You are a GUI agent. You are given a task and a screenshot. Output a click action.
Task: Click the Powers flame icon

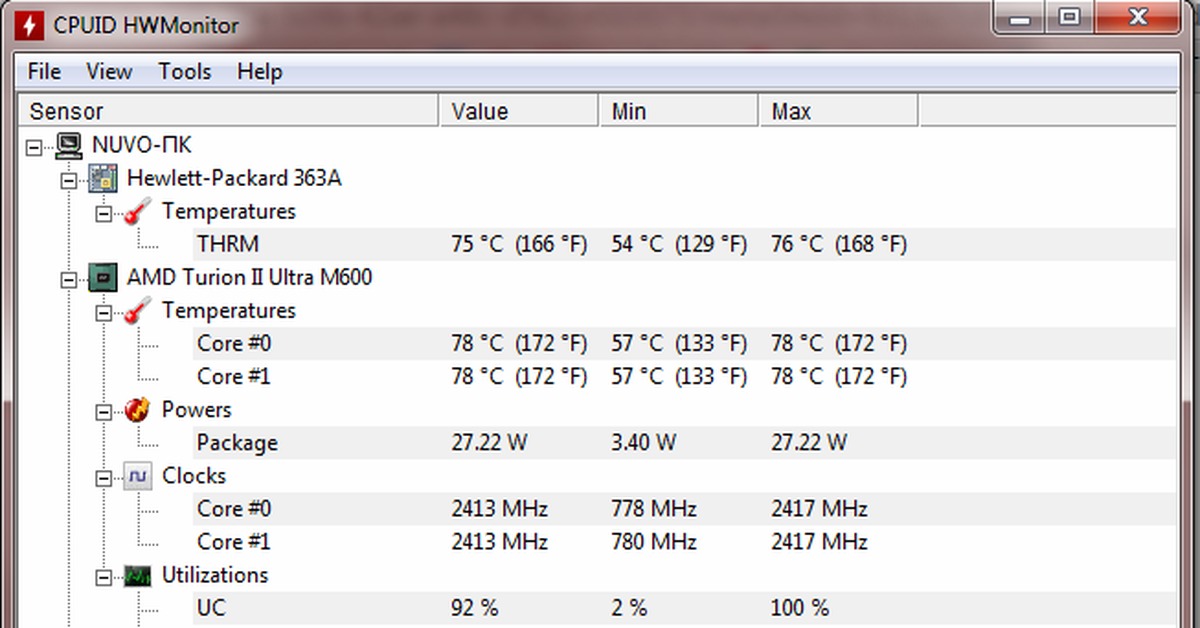click(x=138, y=410)
